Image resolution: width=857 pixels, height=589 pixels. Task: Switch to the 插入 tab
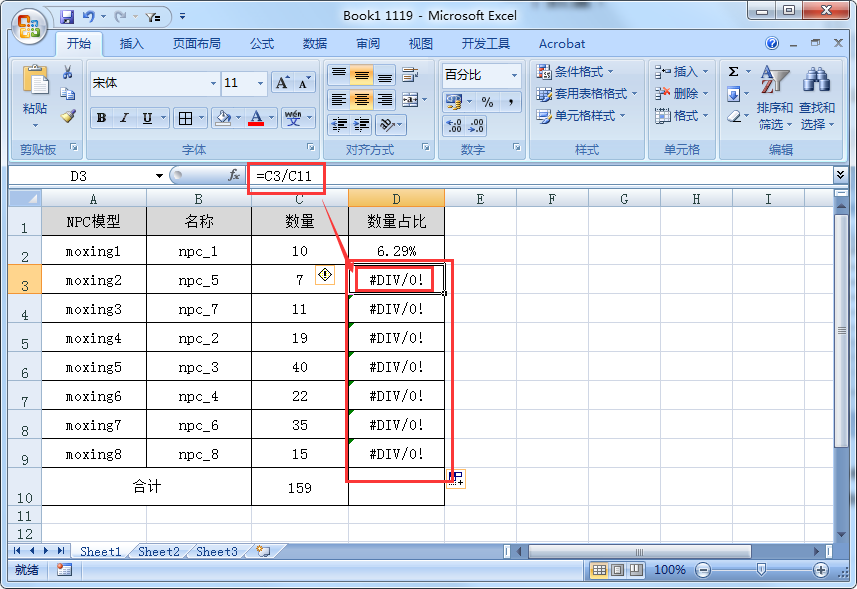tap(131, 44)
